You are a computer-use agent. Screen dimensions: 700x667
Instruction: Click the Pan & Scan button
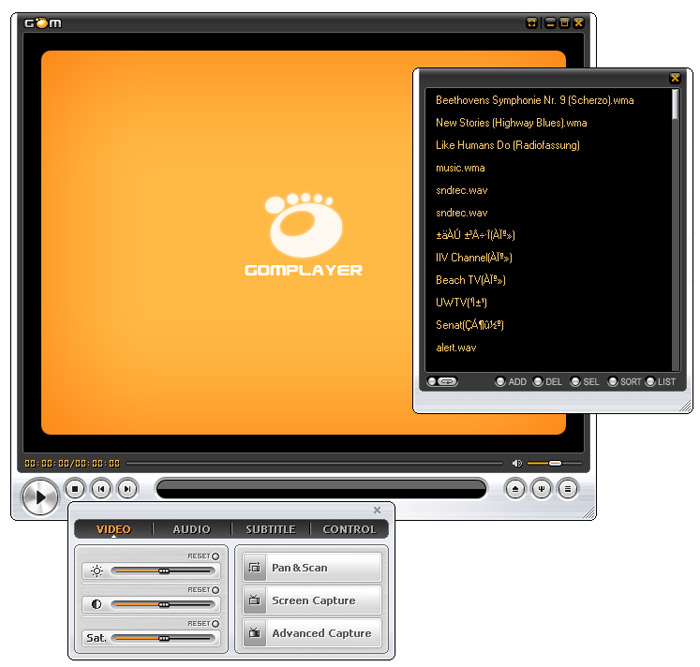(x=312, y=568)
